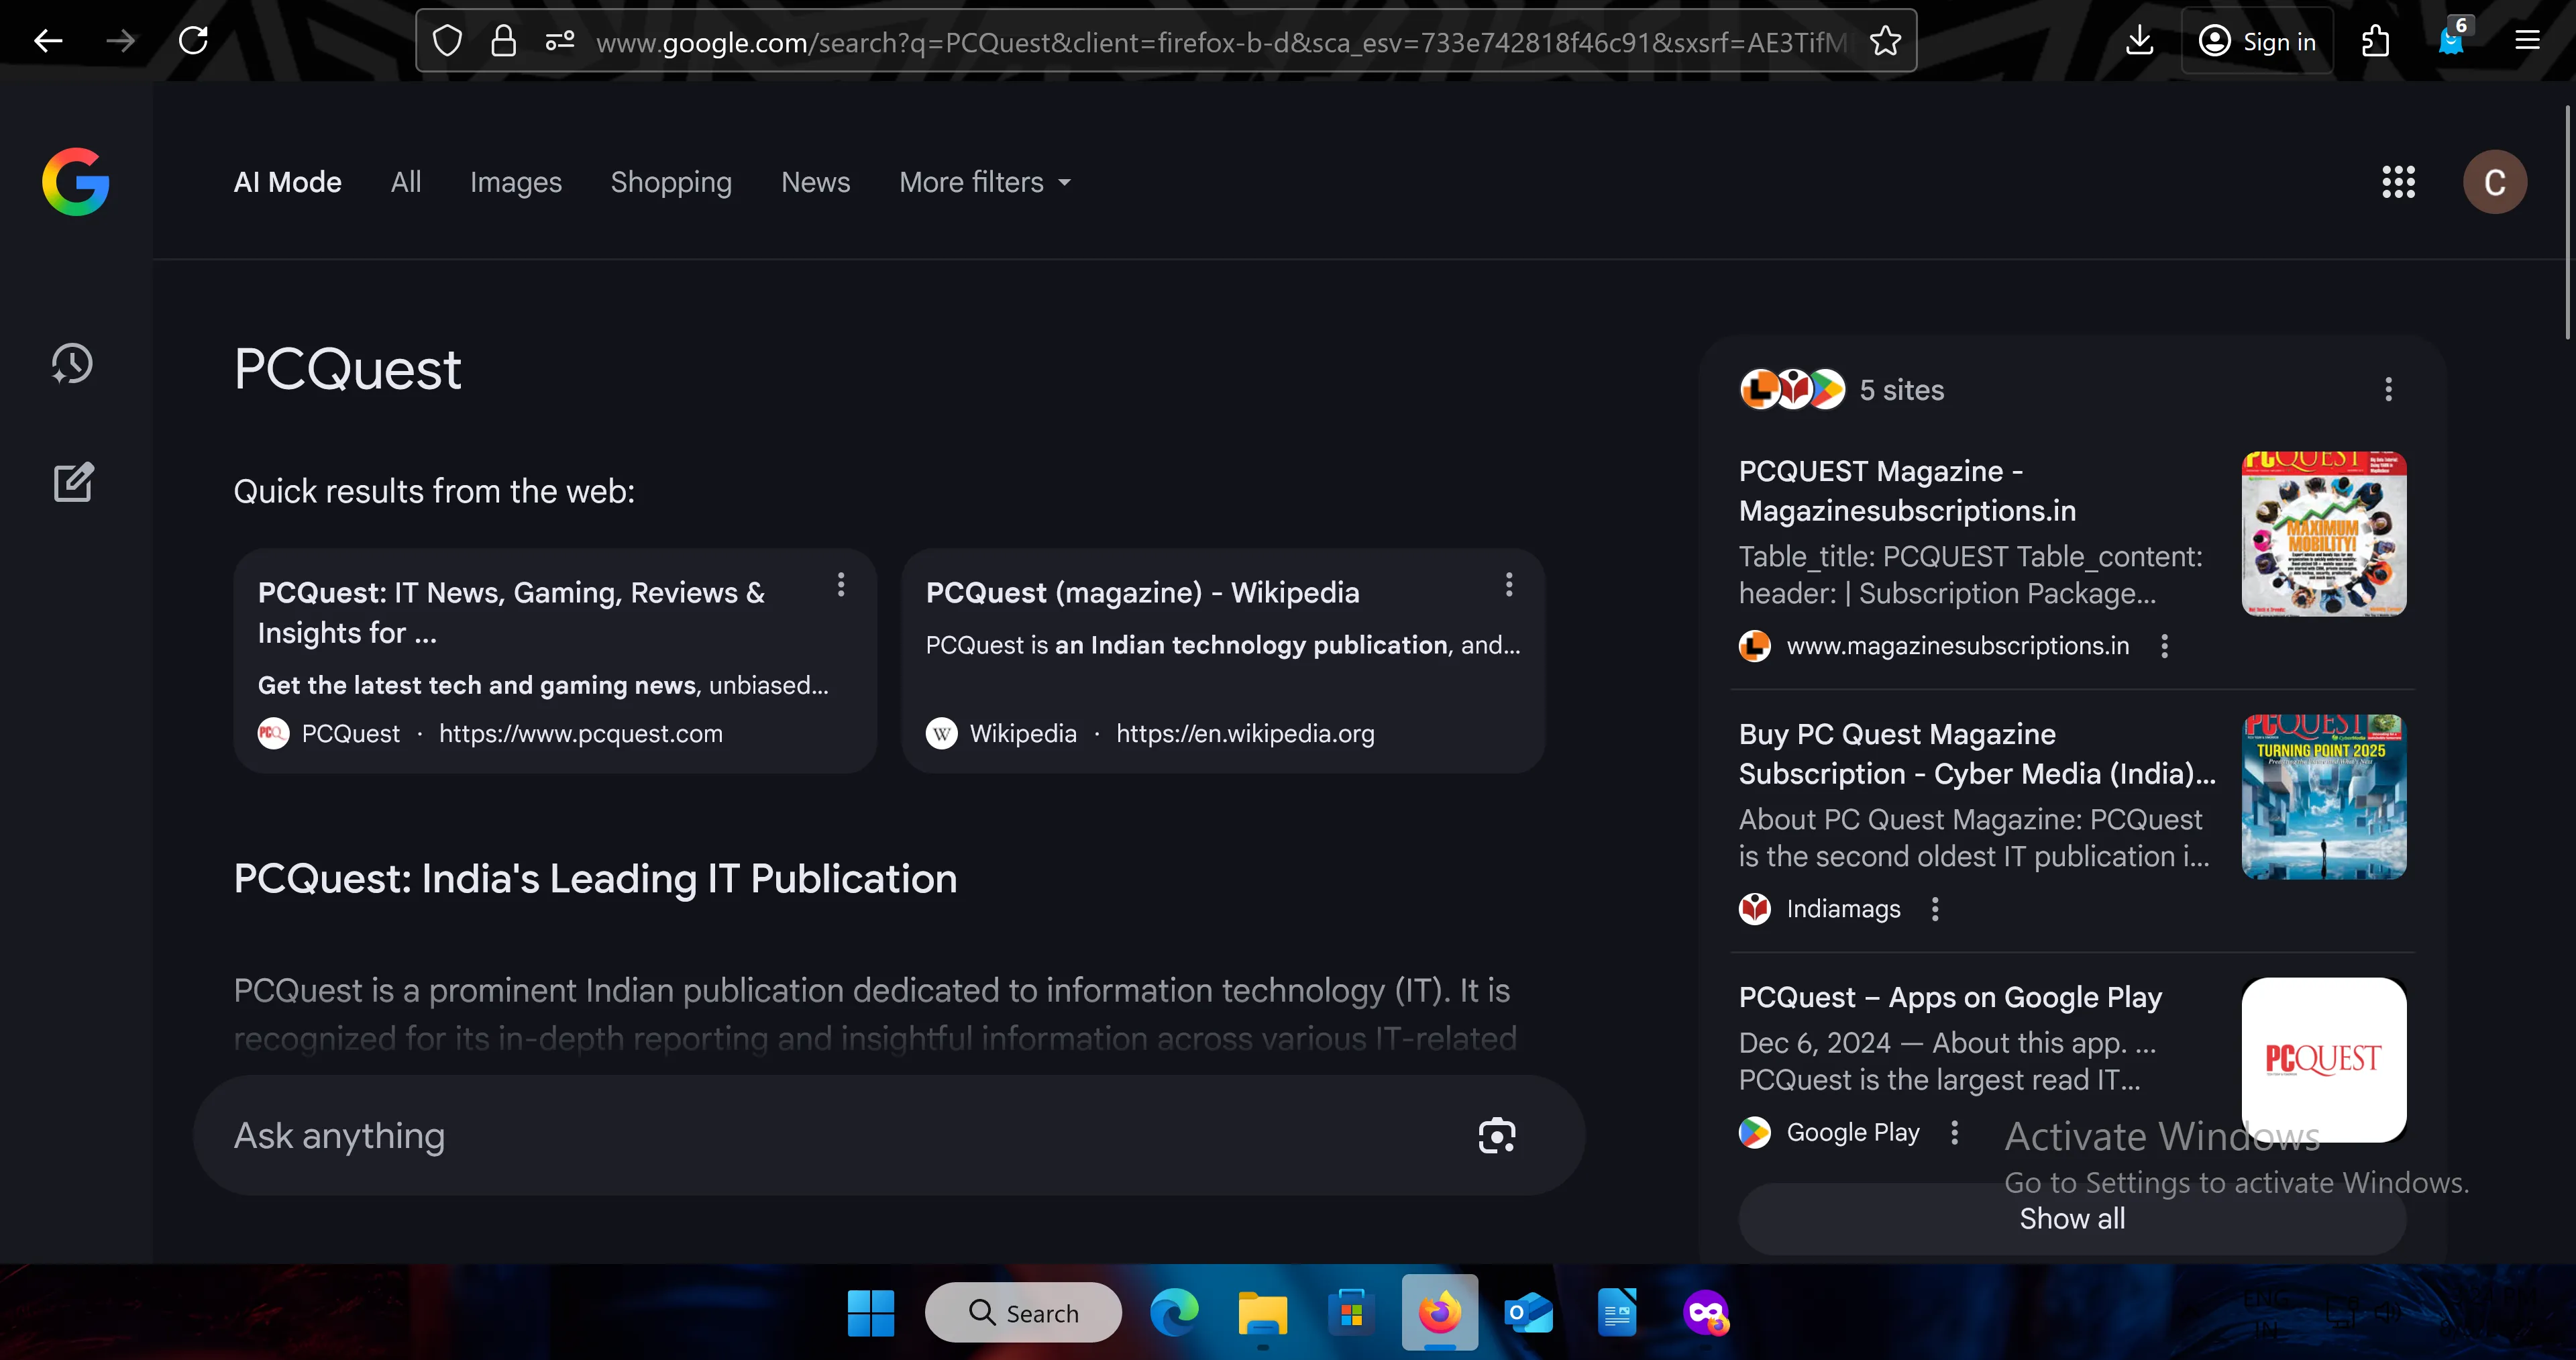
Task: Click the Turning Point 2025 cover thumbnail
Action: coord(2324,796)
